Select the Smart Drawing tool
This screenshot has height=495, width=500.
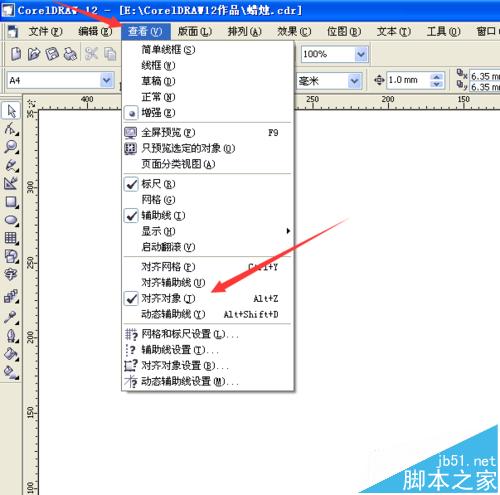(x=11, y=183)
